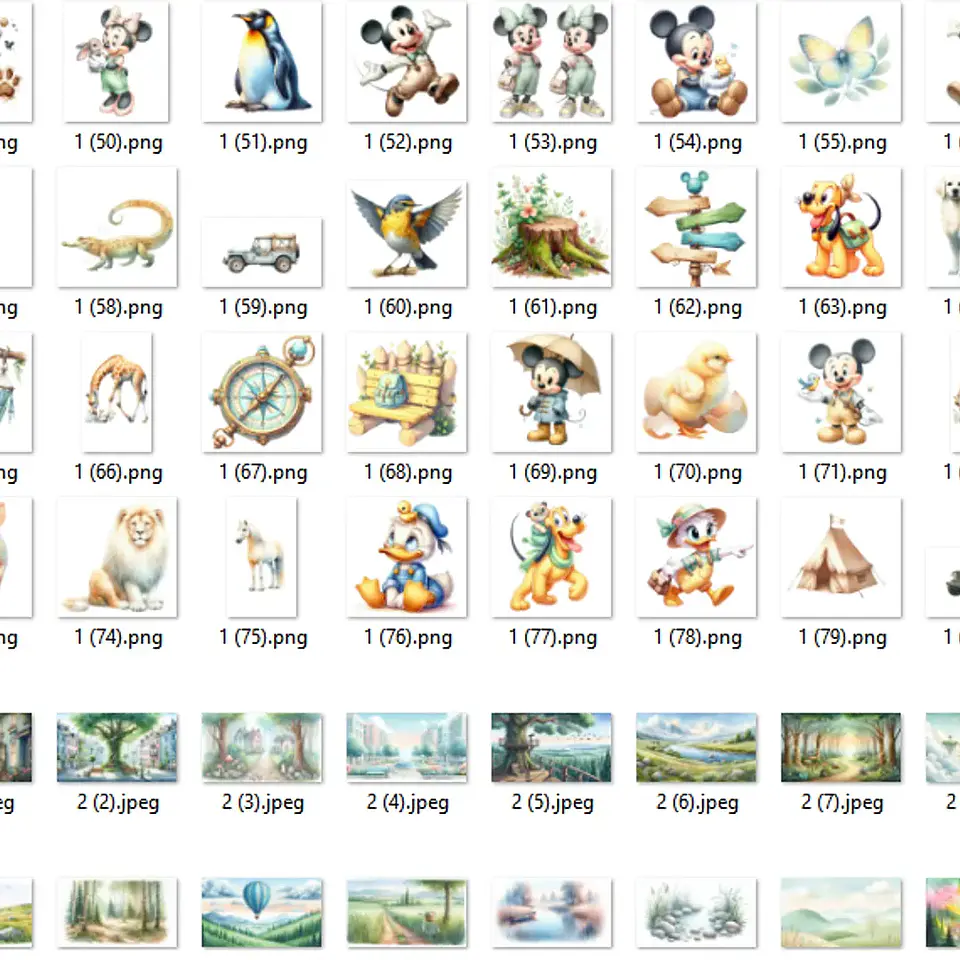The height and width of the screenshot is (960, 960).
Task: Open the Pluto file 1 (63).png
Action: tap(841, 227)
